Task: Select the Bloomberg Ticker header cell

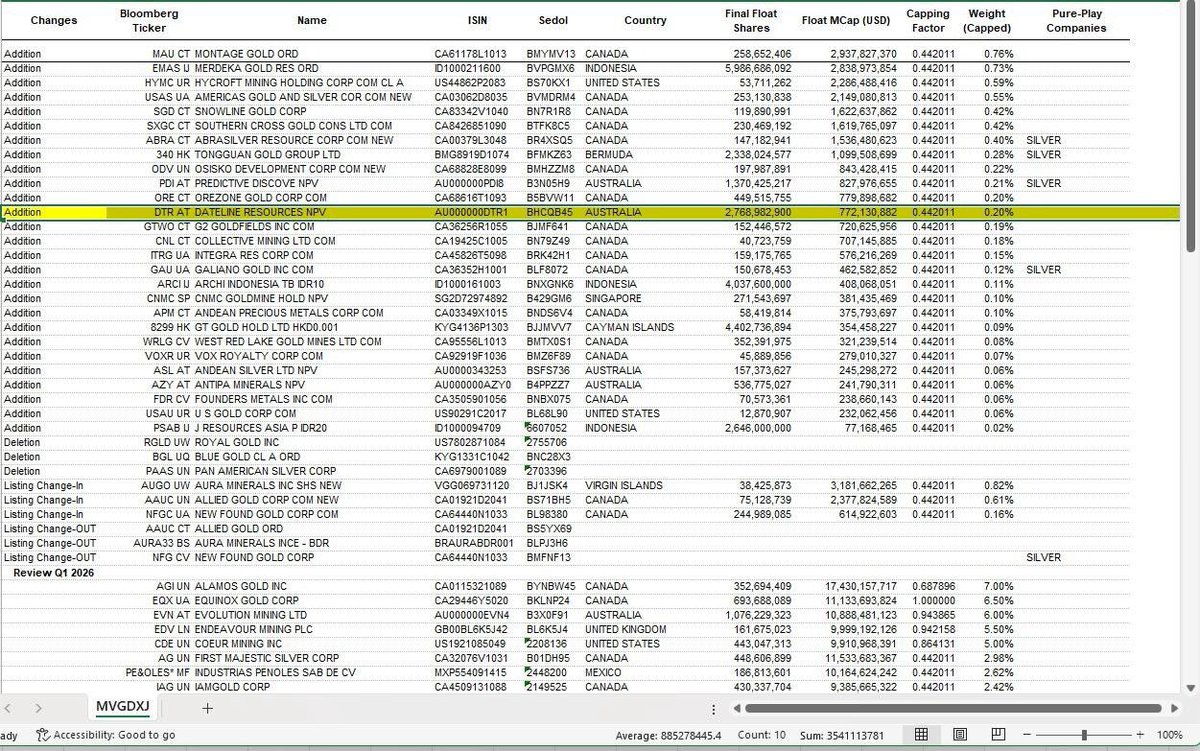Action: (149, 20)
